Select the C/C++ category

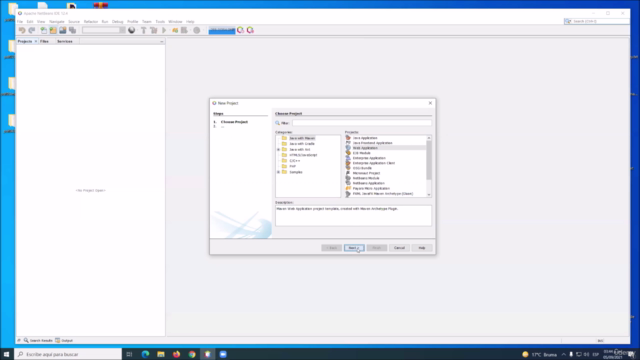point(295,161)
